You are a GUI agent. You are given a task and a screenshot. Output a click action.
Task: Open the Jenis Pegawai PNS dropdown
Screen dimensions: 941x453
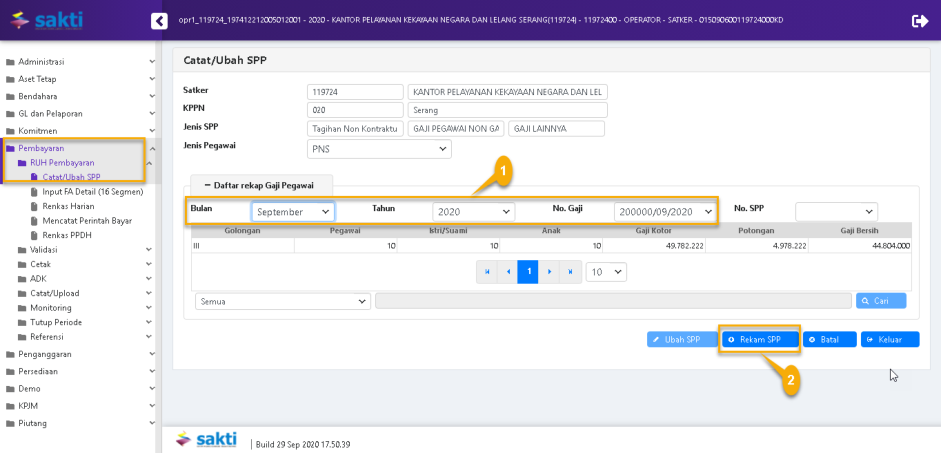pos(379,149)
